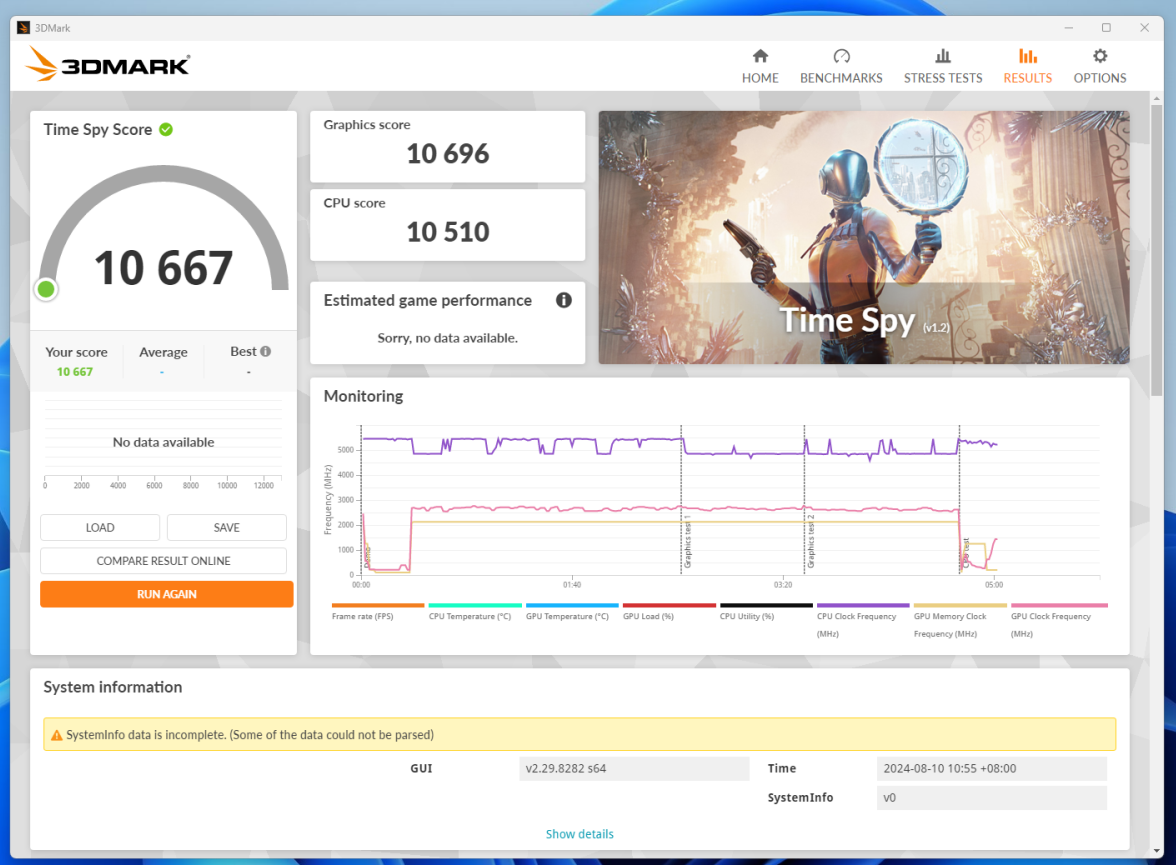Click green validation checkmark beside Time Spy Score

(x=166, y=129)
